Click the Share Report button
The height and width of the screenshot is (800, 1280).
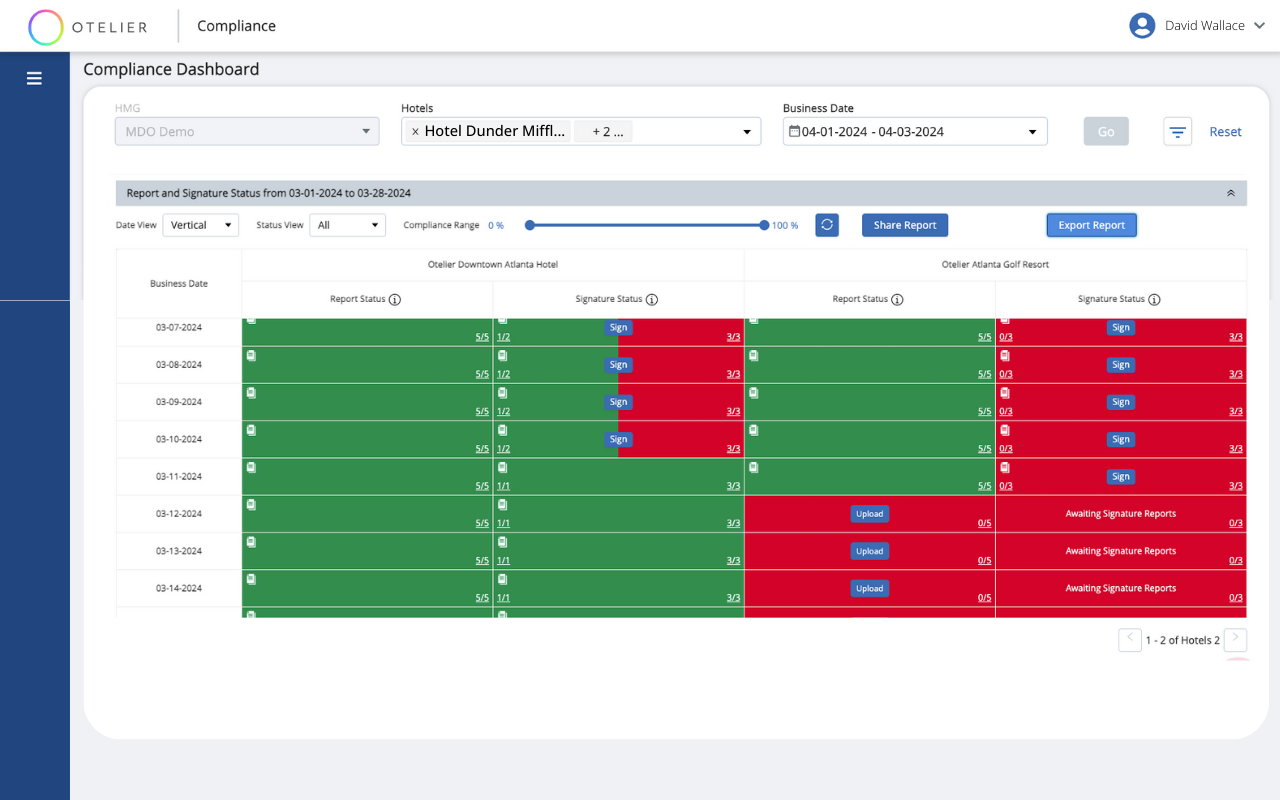tap(904, 225)
